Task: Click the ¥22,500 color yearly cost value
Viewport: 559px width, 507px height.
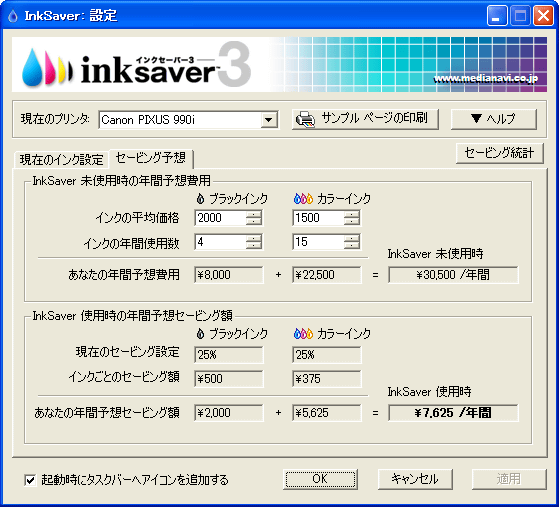Action: (x=327, y=275)
